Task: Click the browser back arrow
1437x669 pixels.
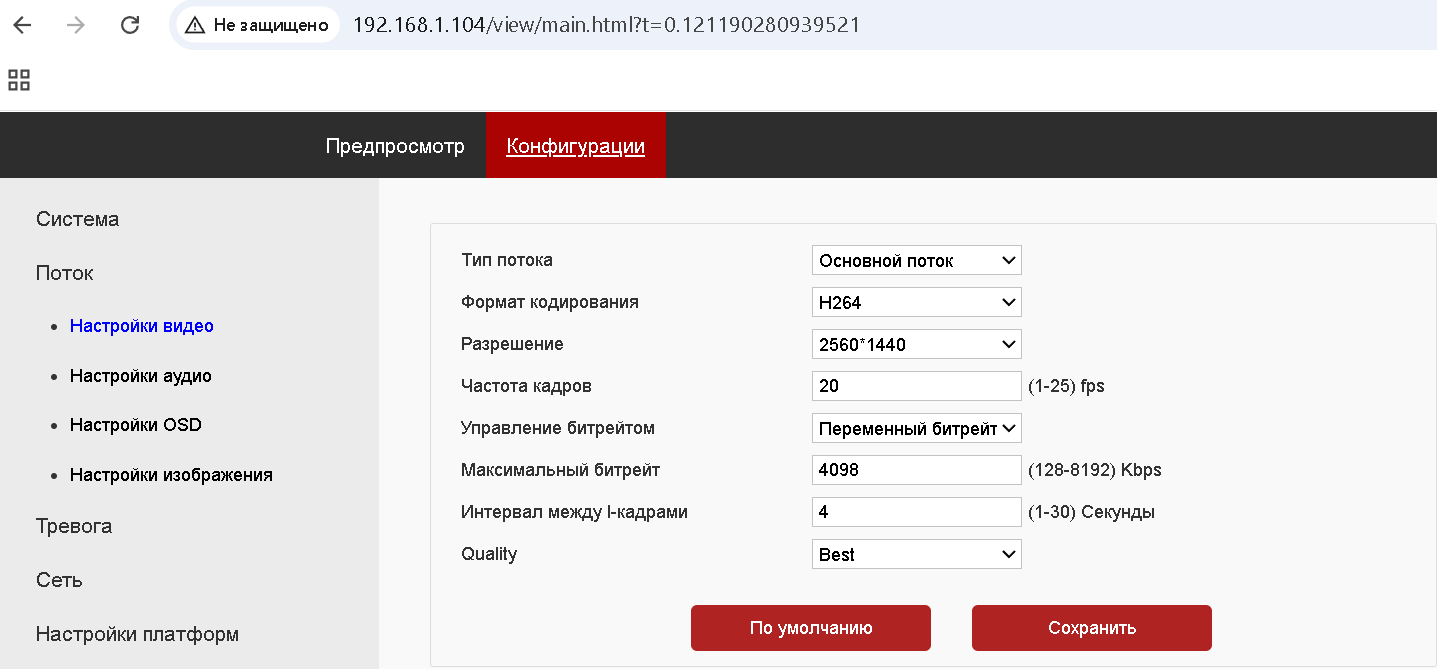Action: pos(22,25)
